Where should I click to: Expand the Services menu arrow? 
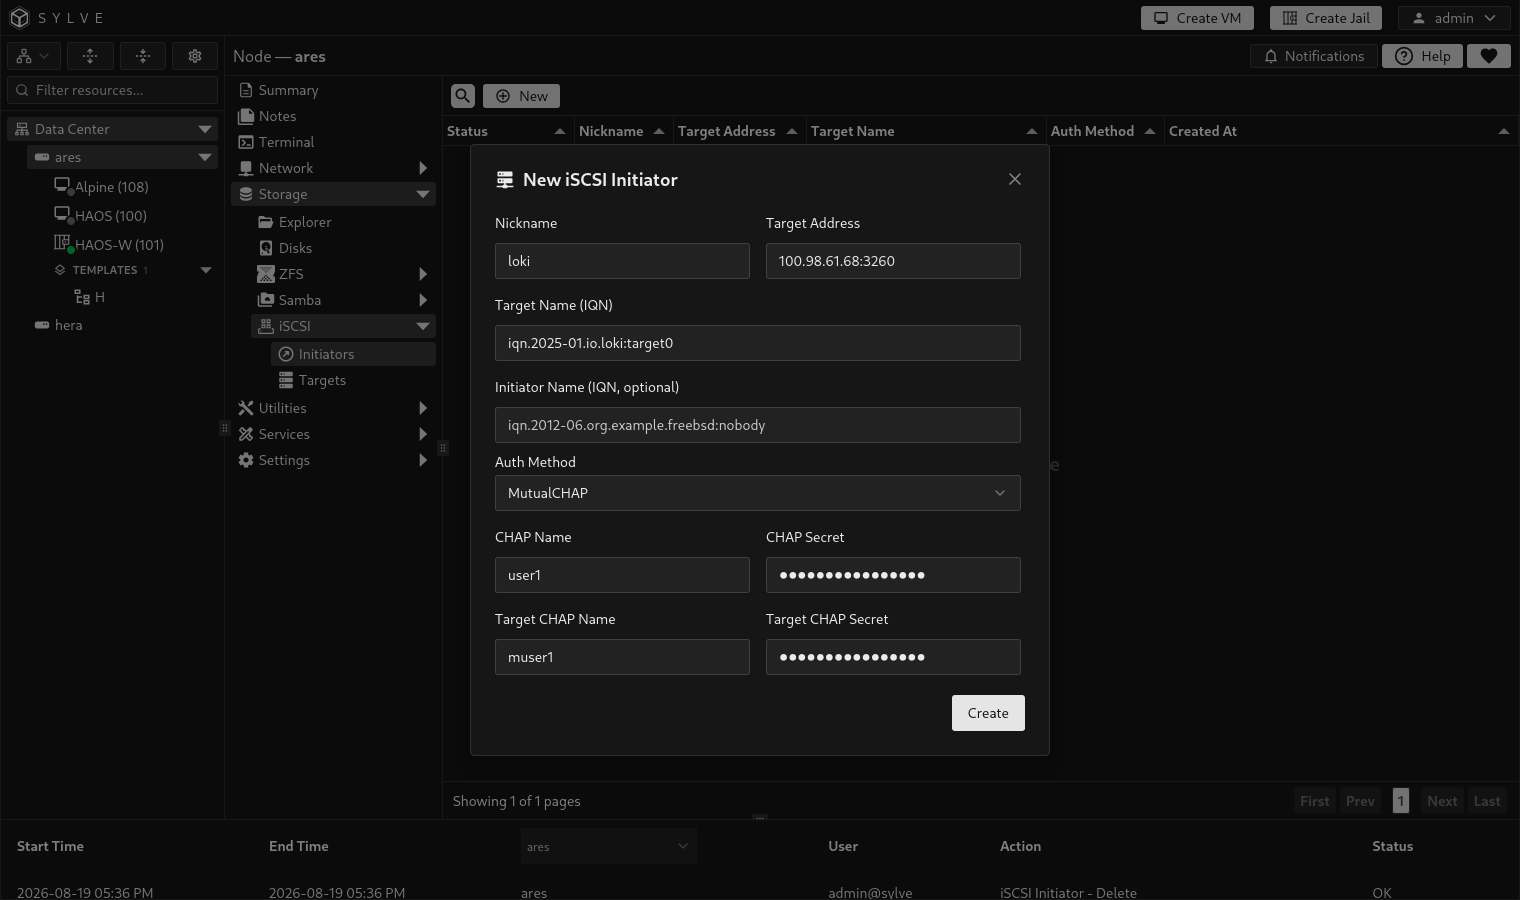tap(423, 434)
